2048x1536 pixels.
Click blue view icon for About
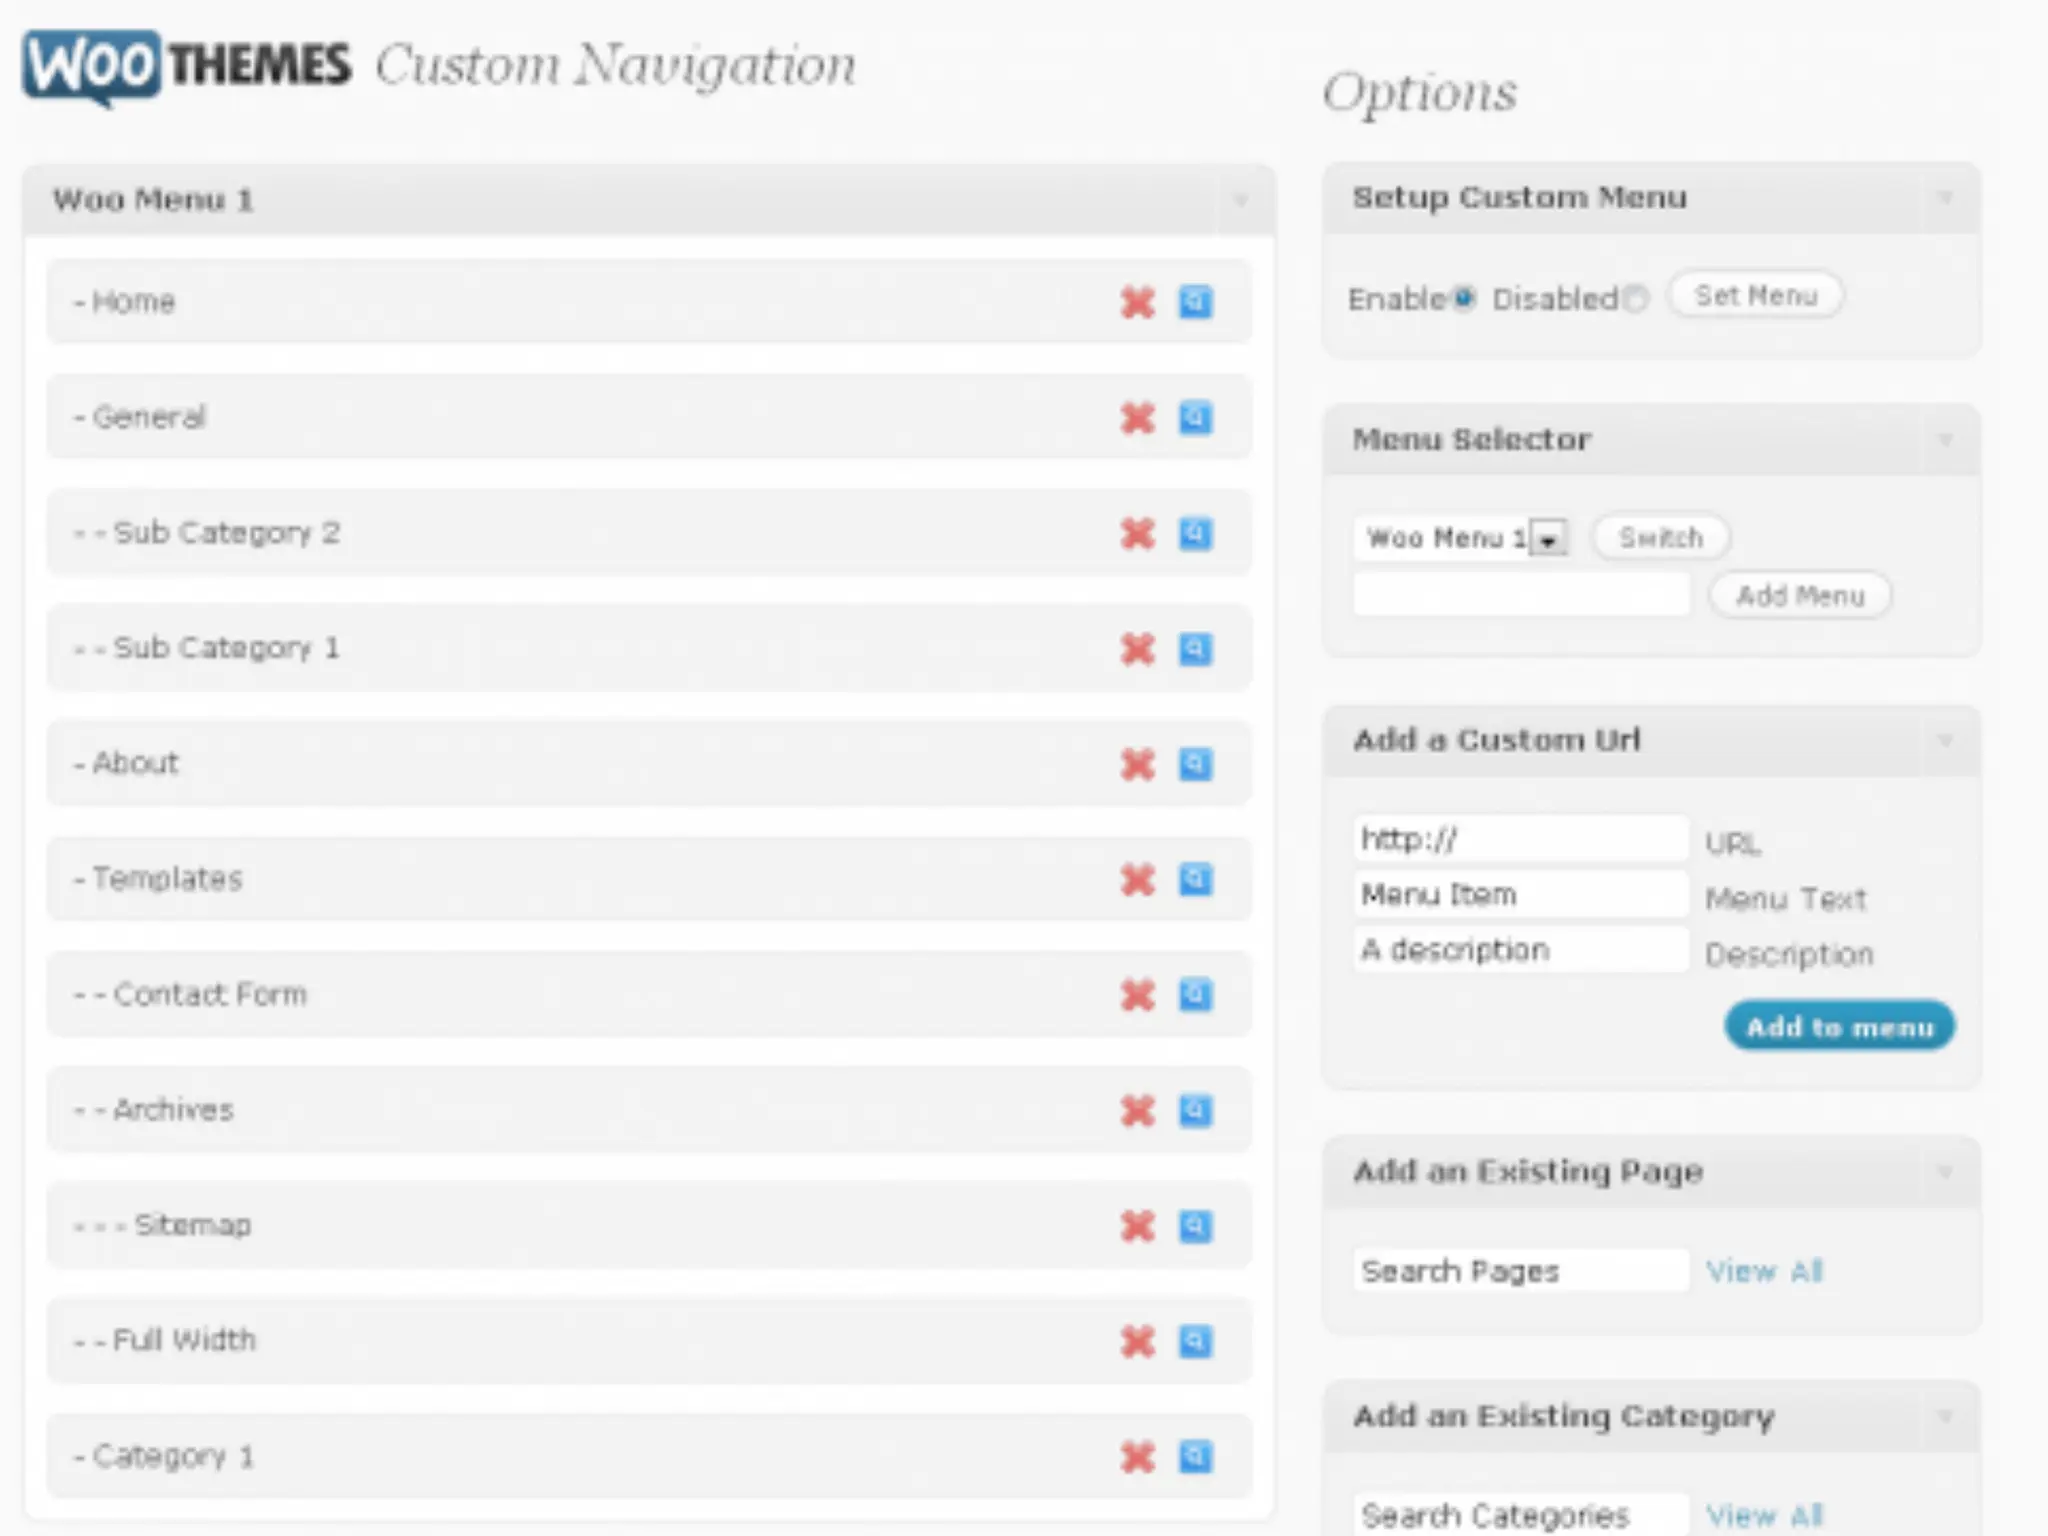[x=1195, y=764]
